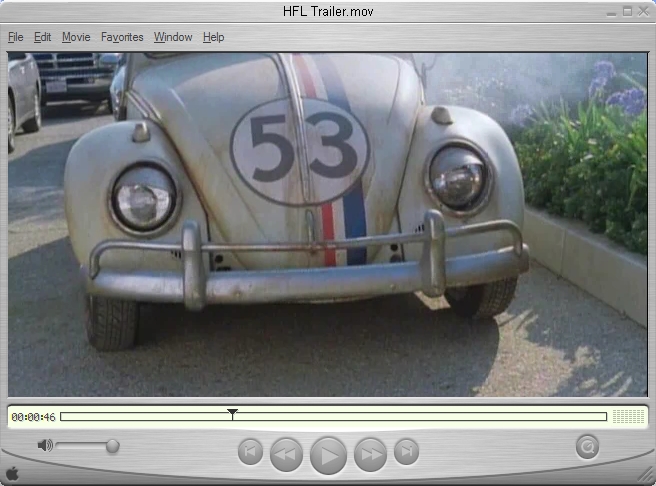
Task: Minimize the HFL Trailer.mov window
Action: 611,12
